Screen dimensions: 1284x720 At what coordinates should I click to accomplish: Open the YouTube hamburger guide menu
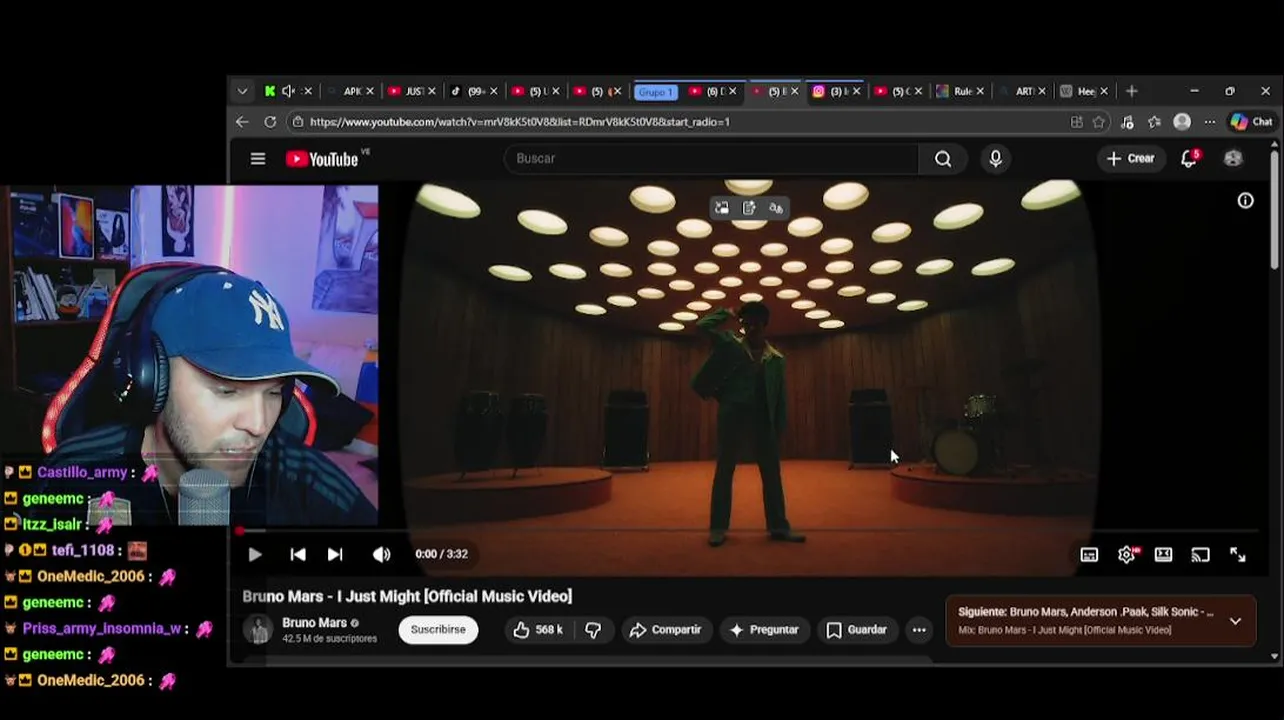click(257, 158)
